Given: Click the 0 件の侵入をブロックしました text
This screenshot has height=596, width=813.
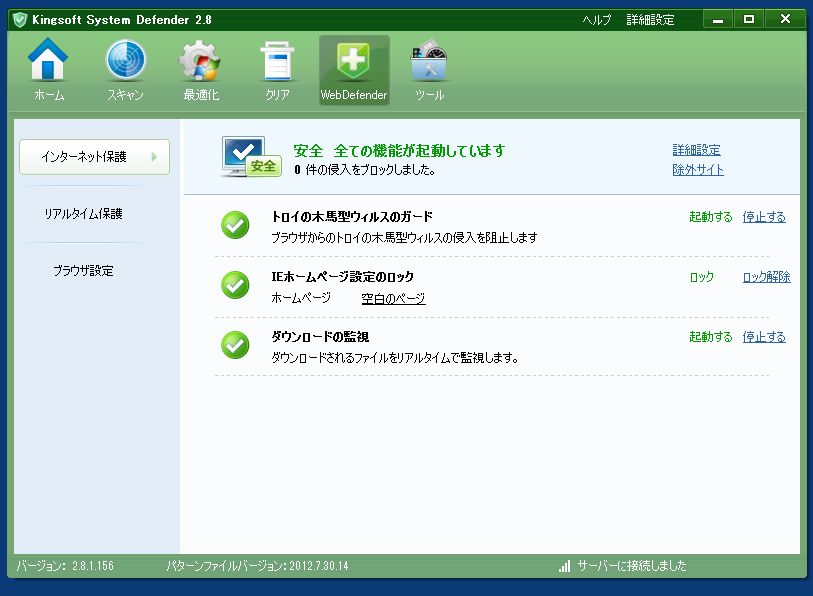Looking at the screenshot, I should coord(365,170).
